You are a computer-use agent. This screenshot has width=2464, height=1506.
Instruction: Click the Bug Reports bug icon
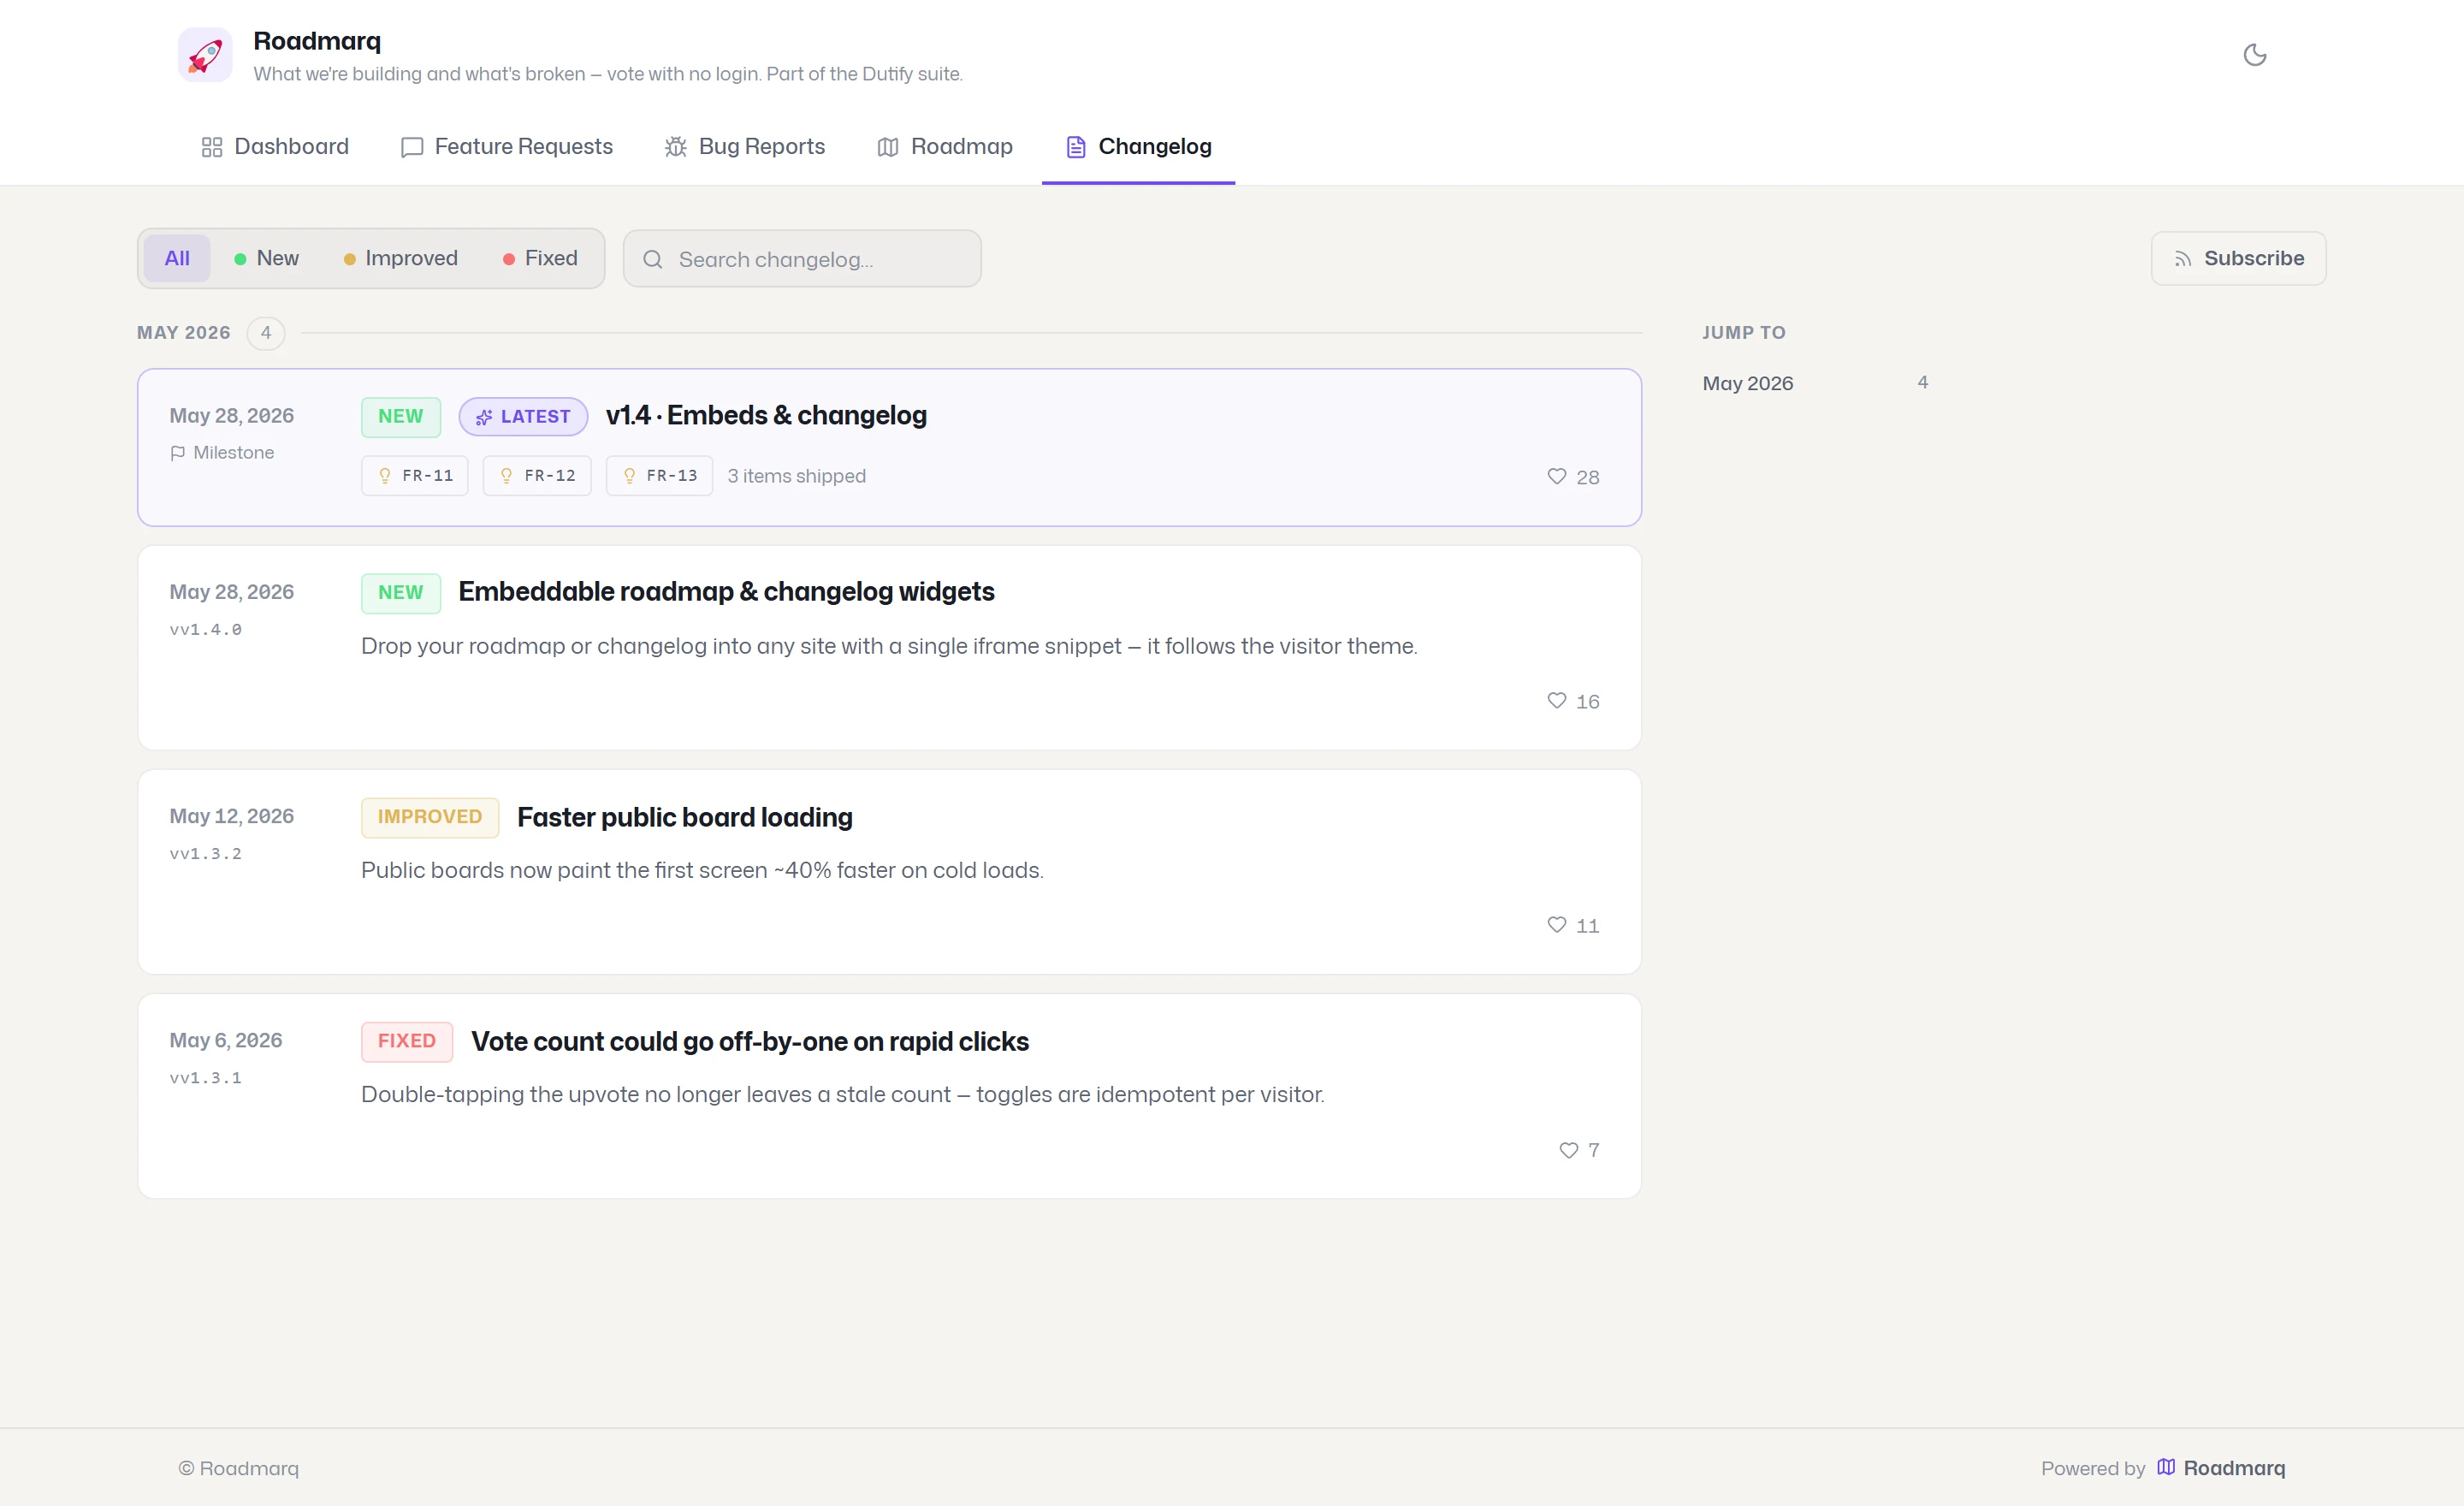click(x=676, y=147)
